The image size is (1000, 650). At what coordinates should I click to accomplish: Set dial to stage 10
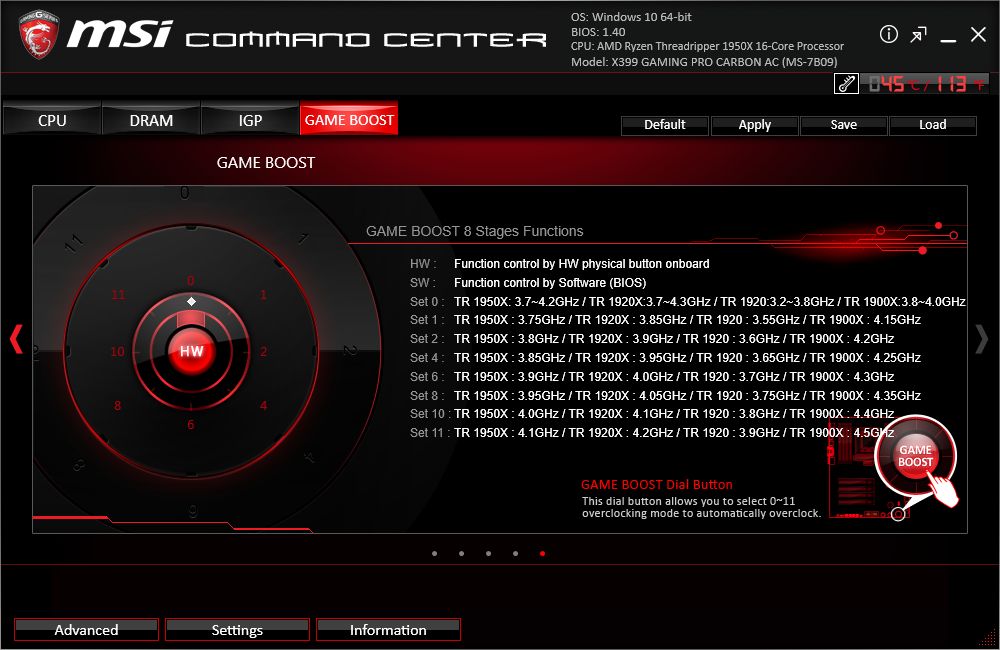click(x=118, y=351)
